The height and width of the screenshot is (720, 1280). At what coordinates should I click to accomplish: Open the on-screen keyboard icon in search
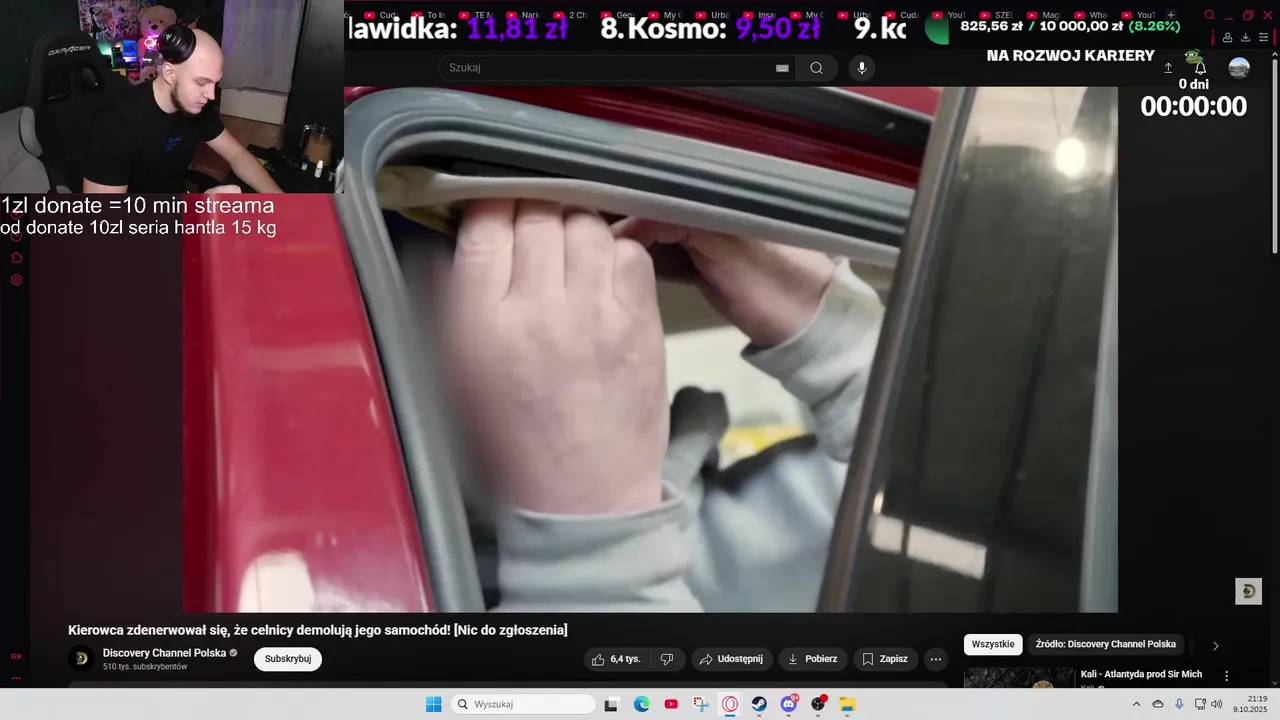(x=782, y=68)
